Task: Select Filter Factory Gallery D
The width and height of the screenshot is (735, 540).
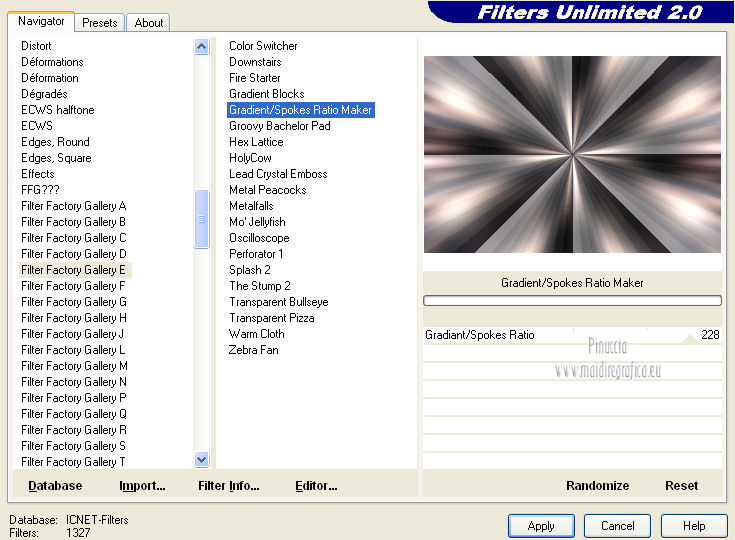Action: [74, 254]
